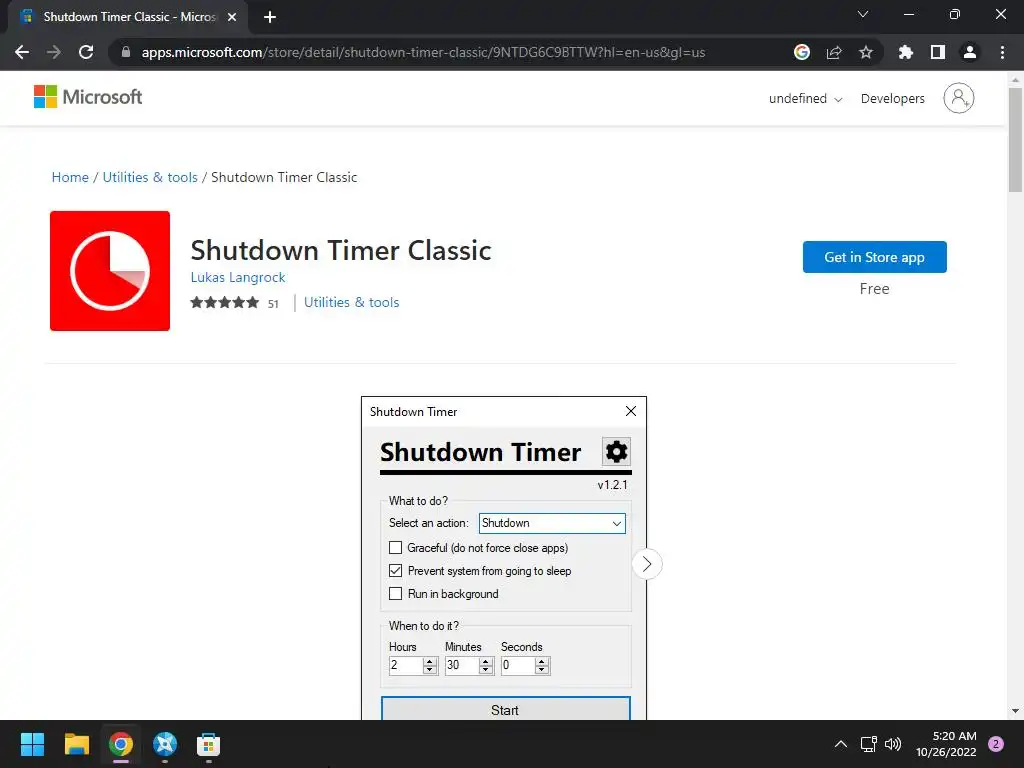Close the Shutdown Timer Classic tab
This screenshot has width=1024, height=768.
coord(232,17)
